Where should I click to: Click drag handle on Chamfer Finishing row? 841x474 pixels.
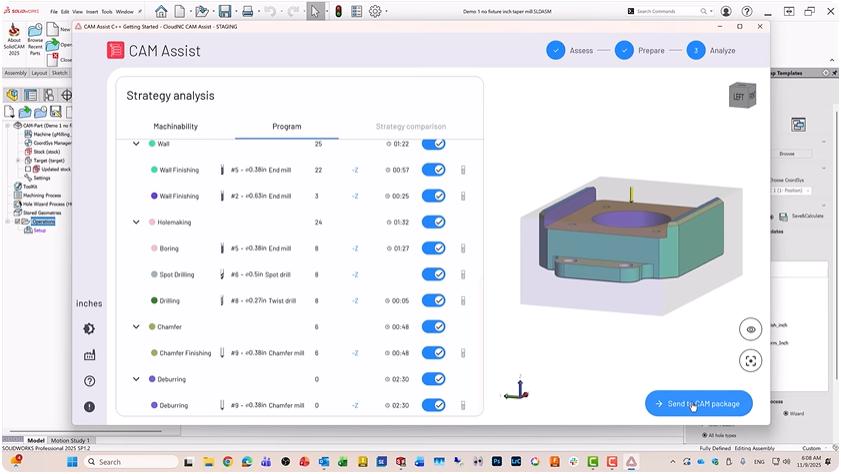tap(463, 353)
